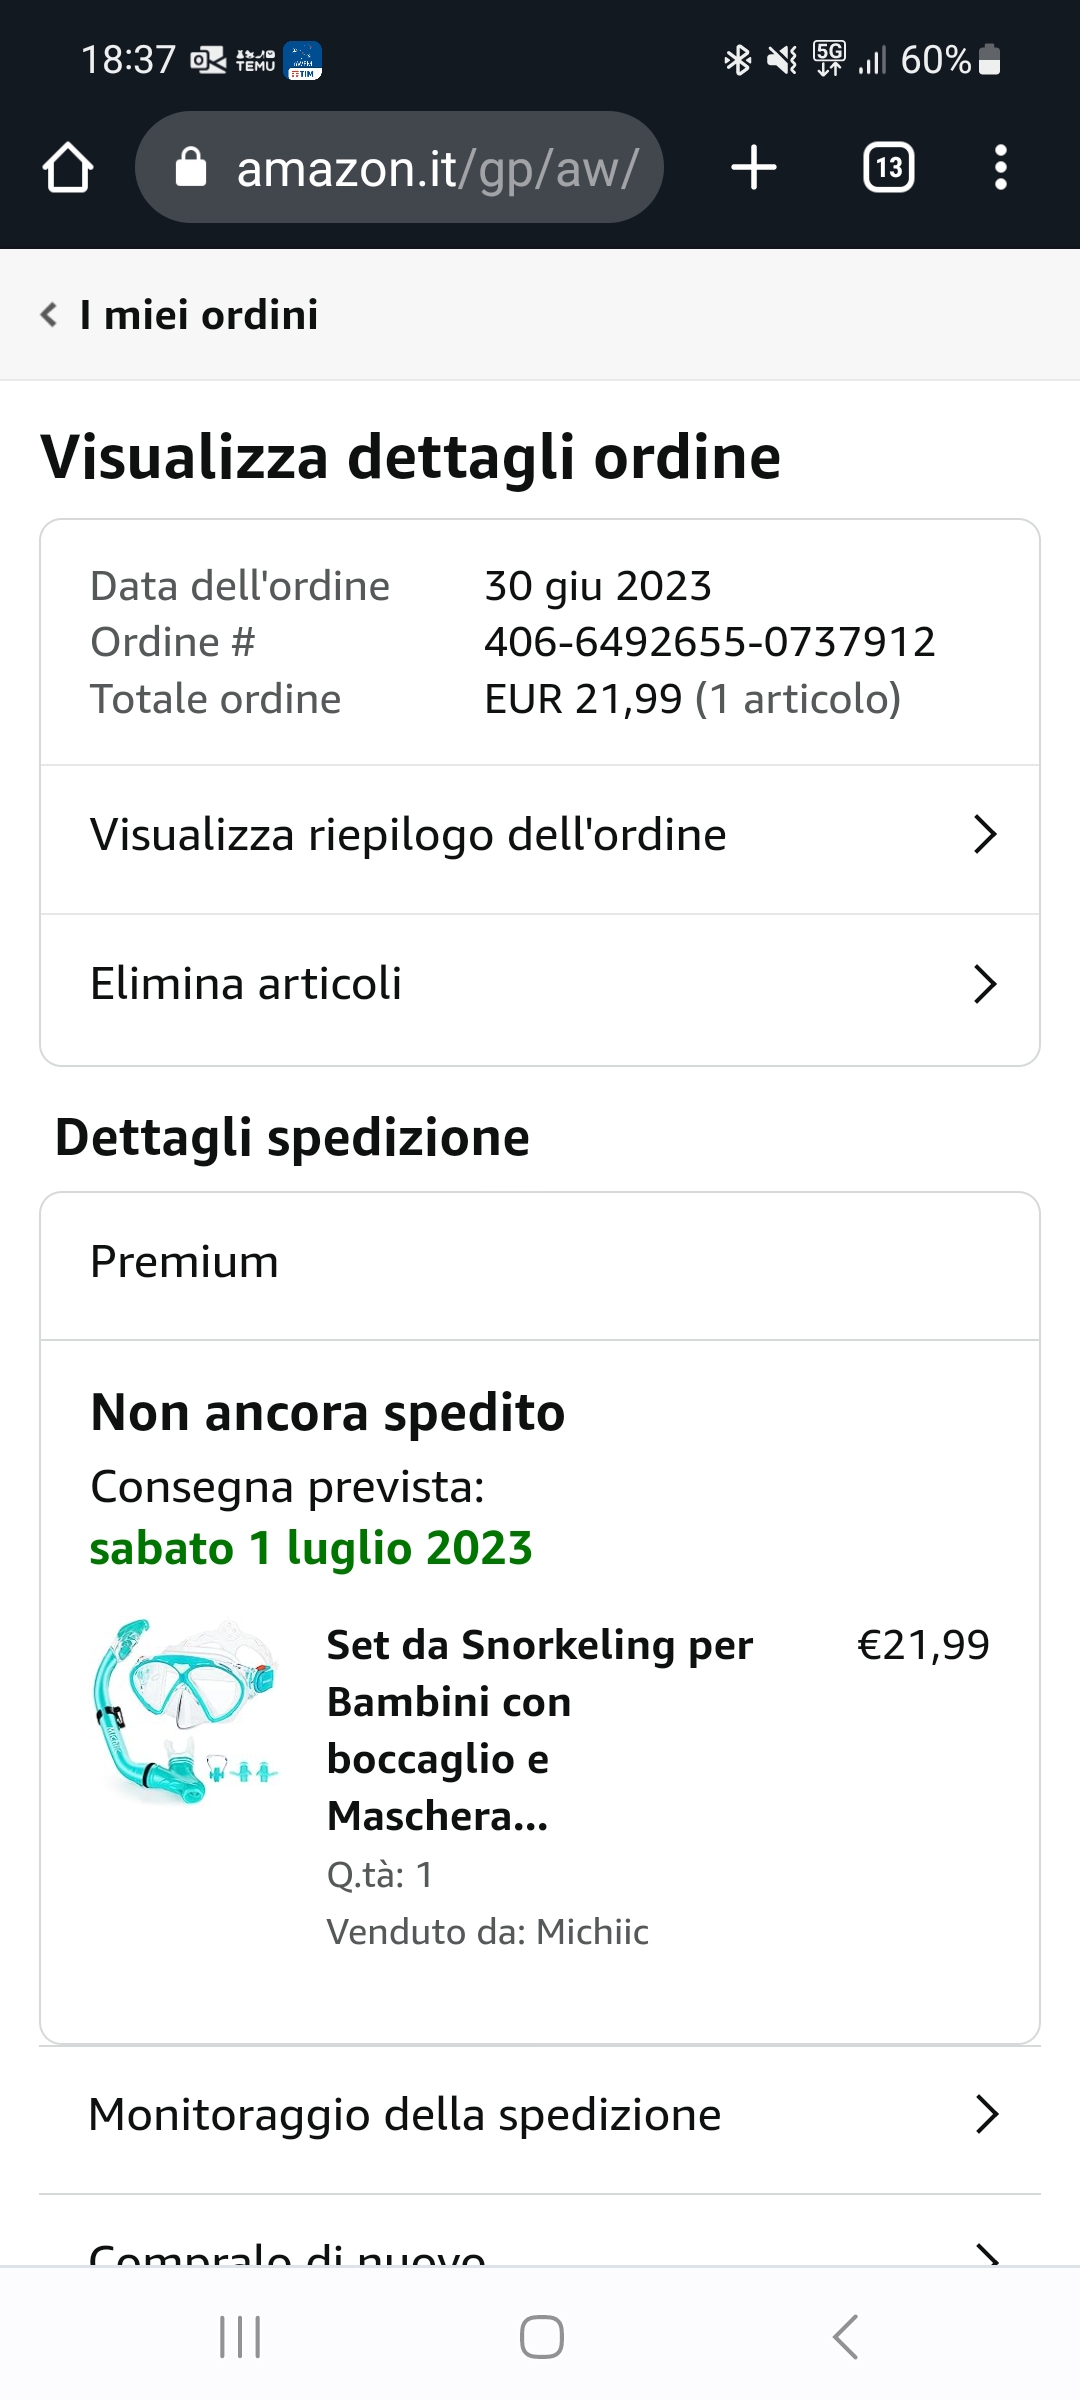
Task: Open the tab switcher showing 13 tabs
Action: [x=889, y=167]
